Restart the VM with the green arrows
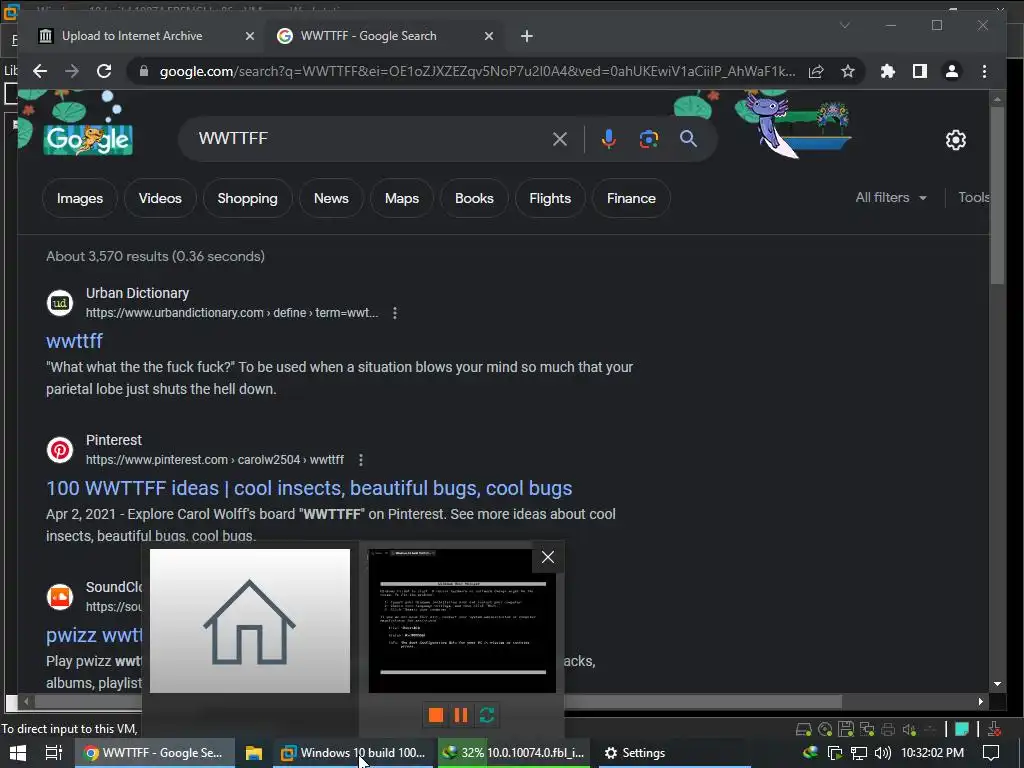 click(x=487, y=715)
